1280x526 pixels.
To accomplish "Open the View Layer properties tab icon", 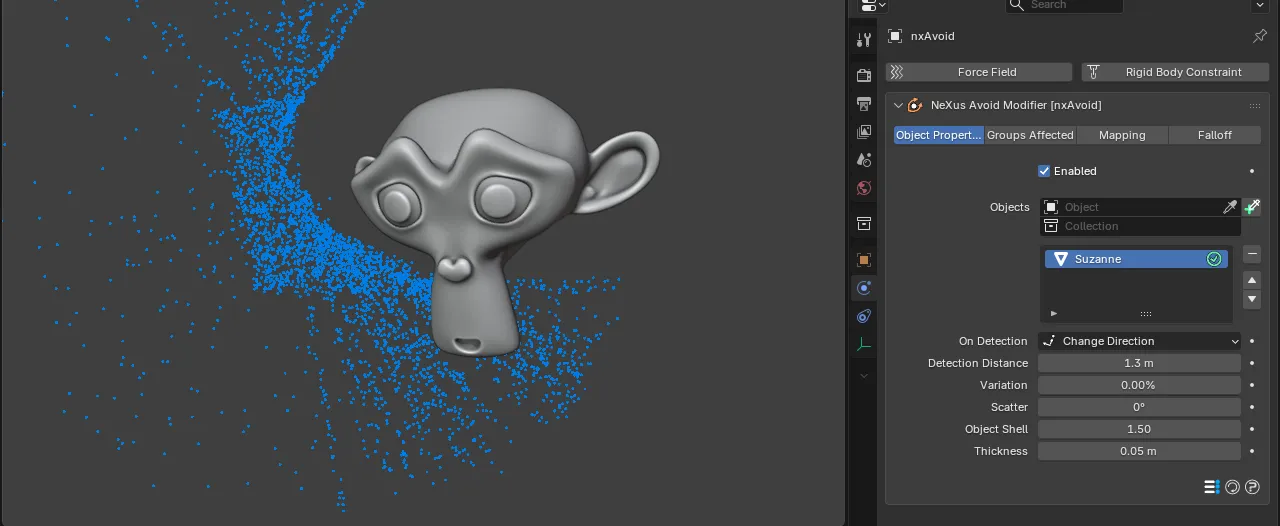I will [x=864, y=131].
